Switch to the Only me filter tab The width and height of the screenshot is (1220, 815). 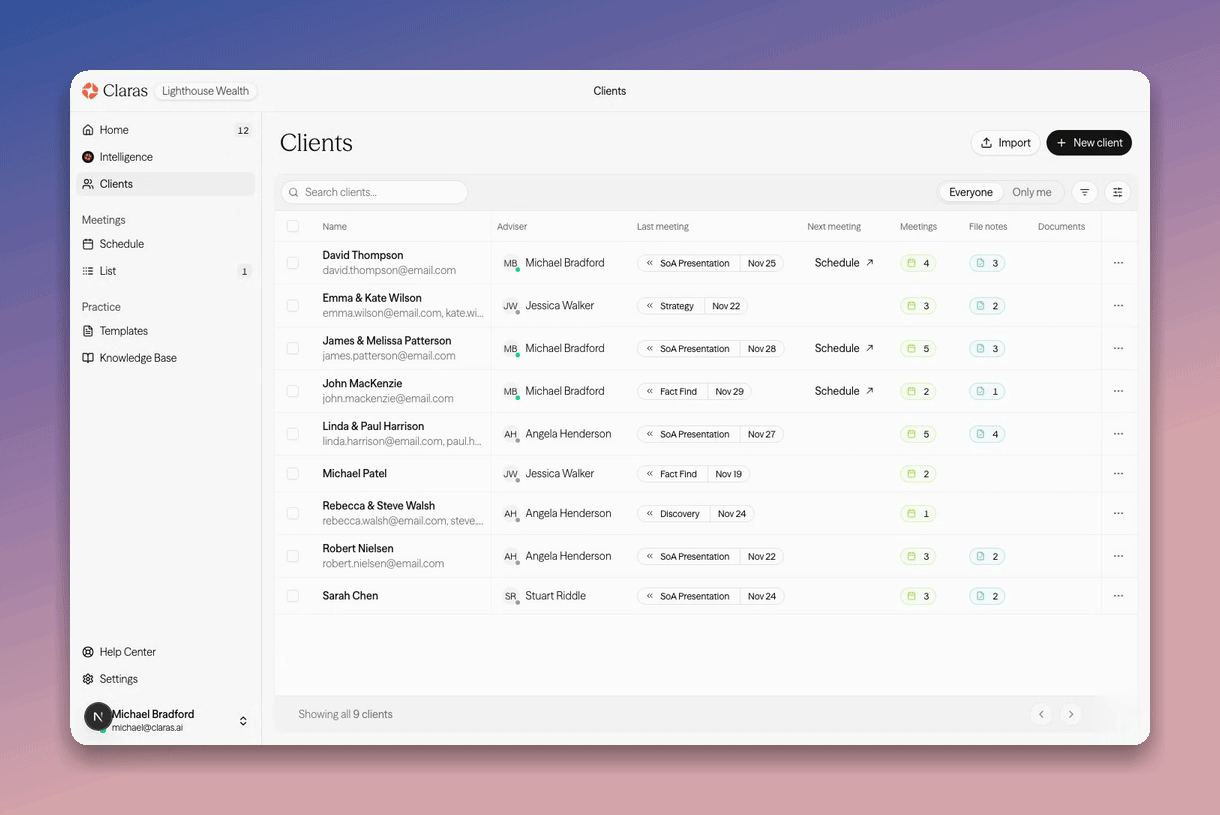pos(1032,192)
